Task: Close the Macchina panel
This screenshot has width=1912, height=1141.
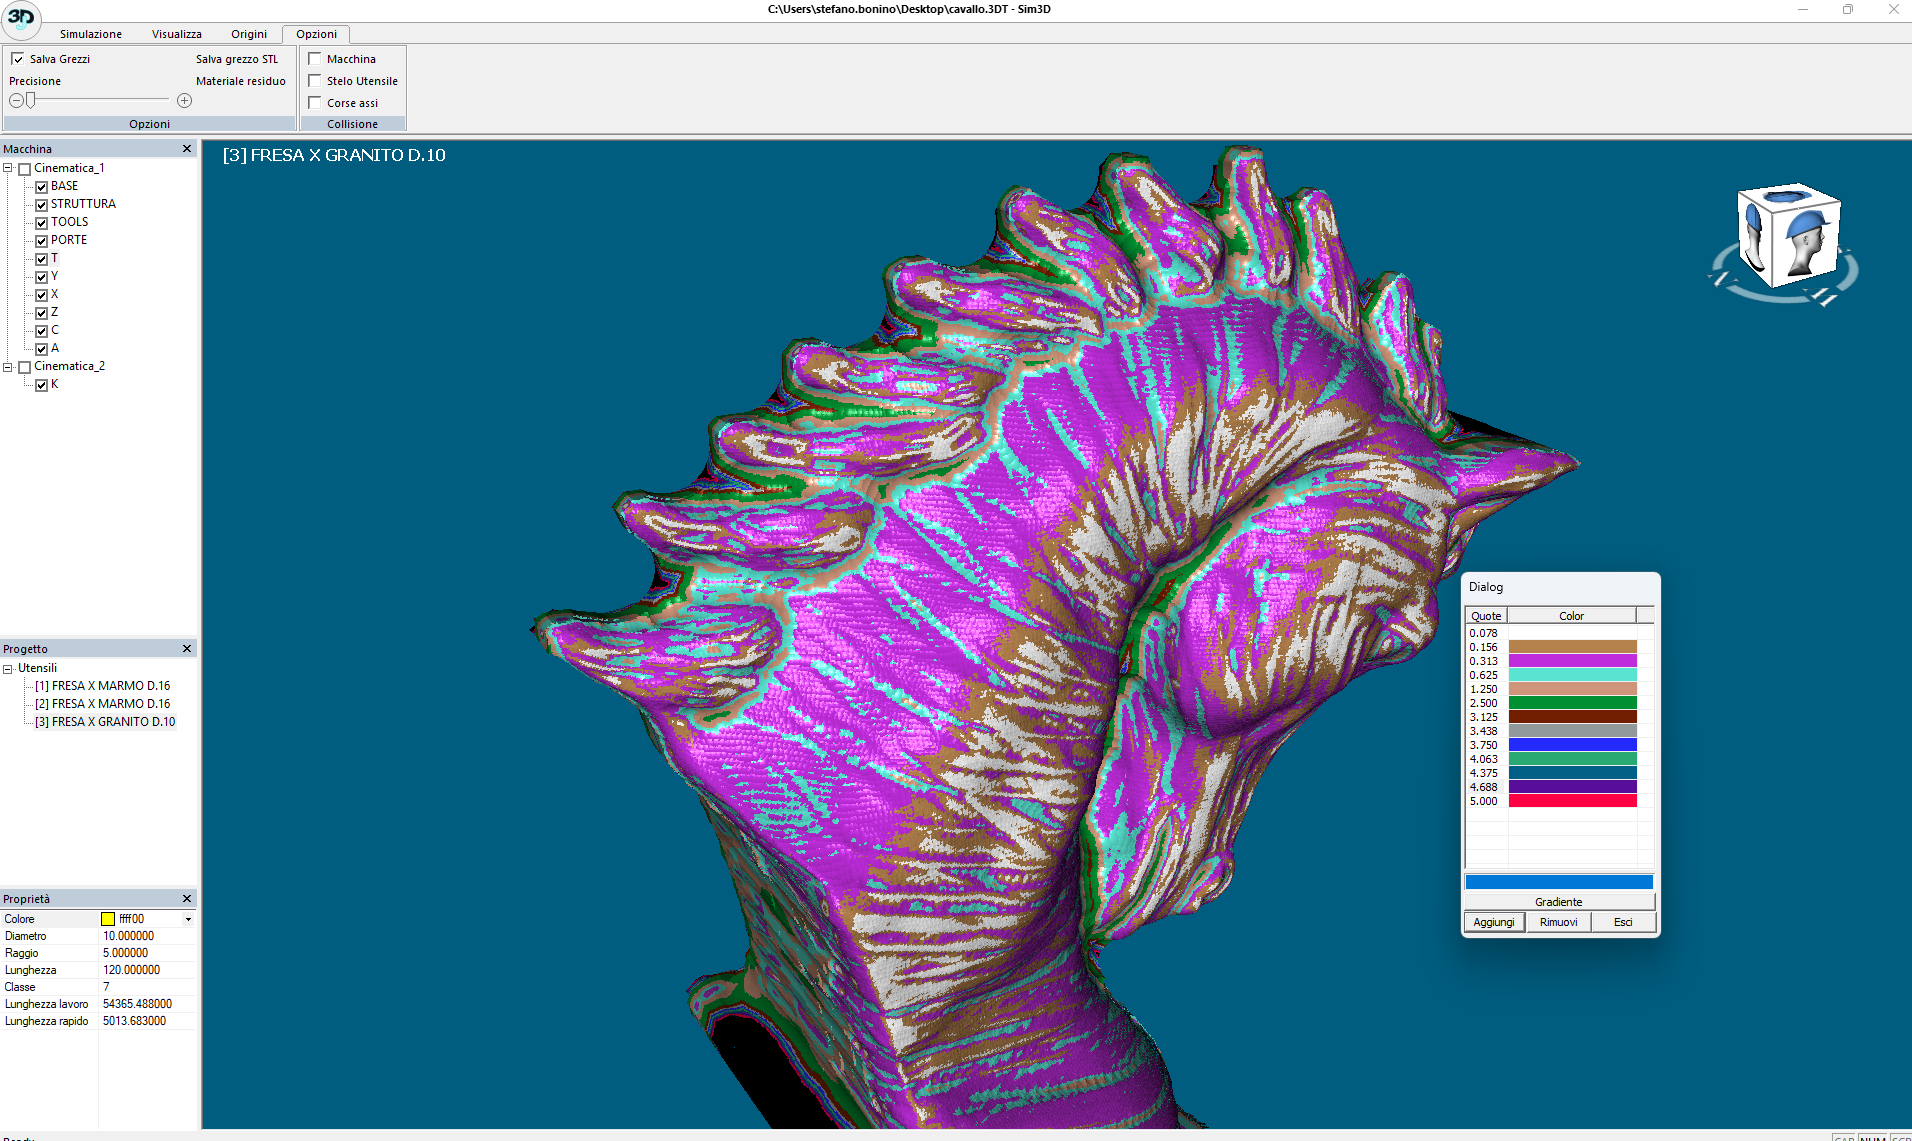Action: (x=187, y=149)
